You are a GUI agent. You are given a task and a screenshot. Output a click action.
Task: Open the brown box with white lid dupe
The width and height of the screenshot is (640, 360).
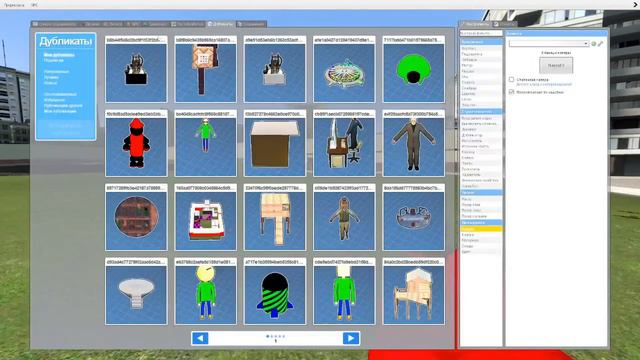coord(275,143)
